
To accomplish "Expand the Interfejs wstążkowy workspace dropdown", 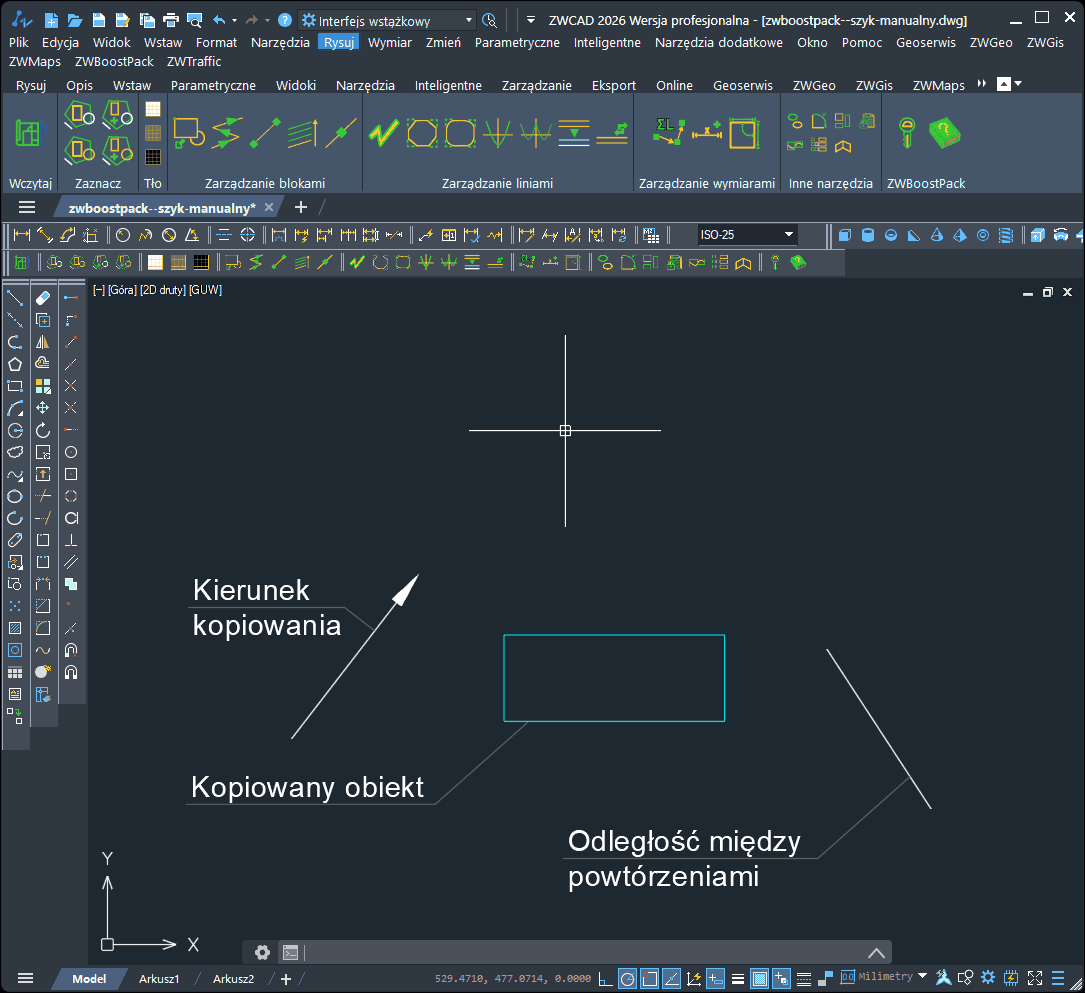I will pos(469,20).
